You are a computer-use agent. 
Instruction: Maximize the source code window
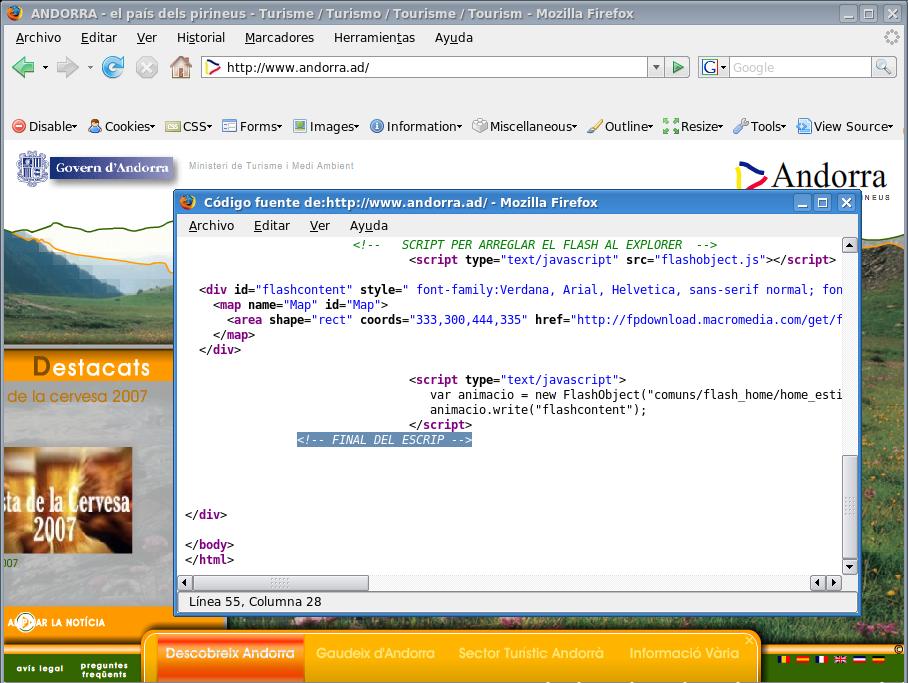pos(822,203)
